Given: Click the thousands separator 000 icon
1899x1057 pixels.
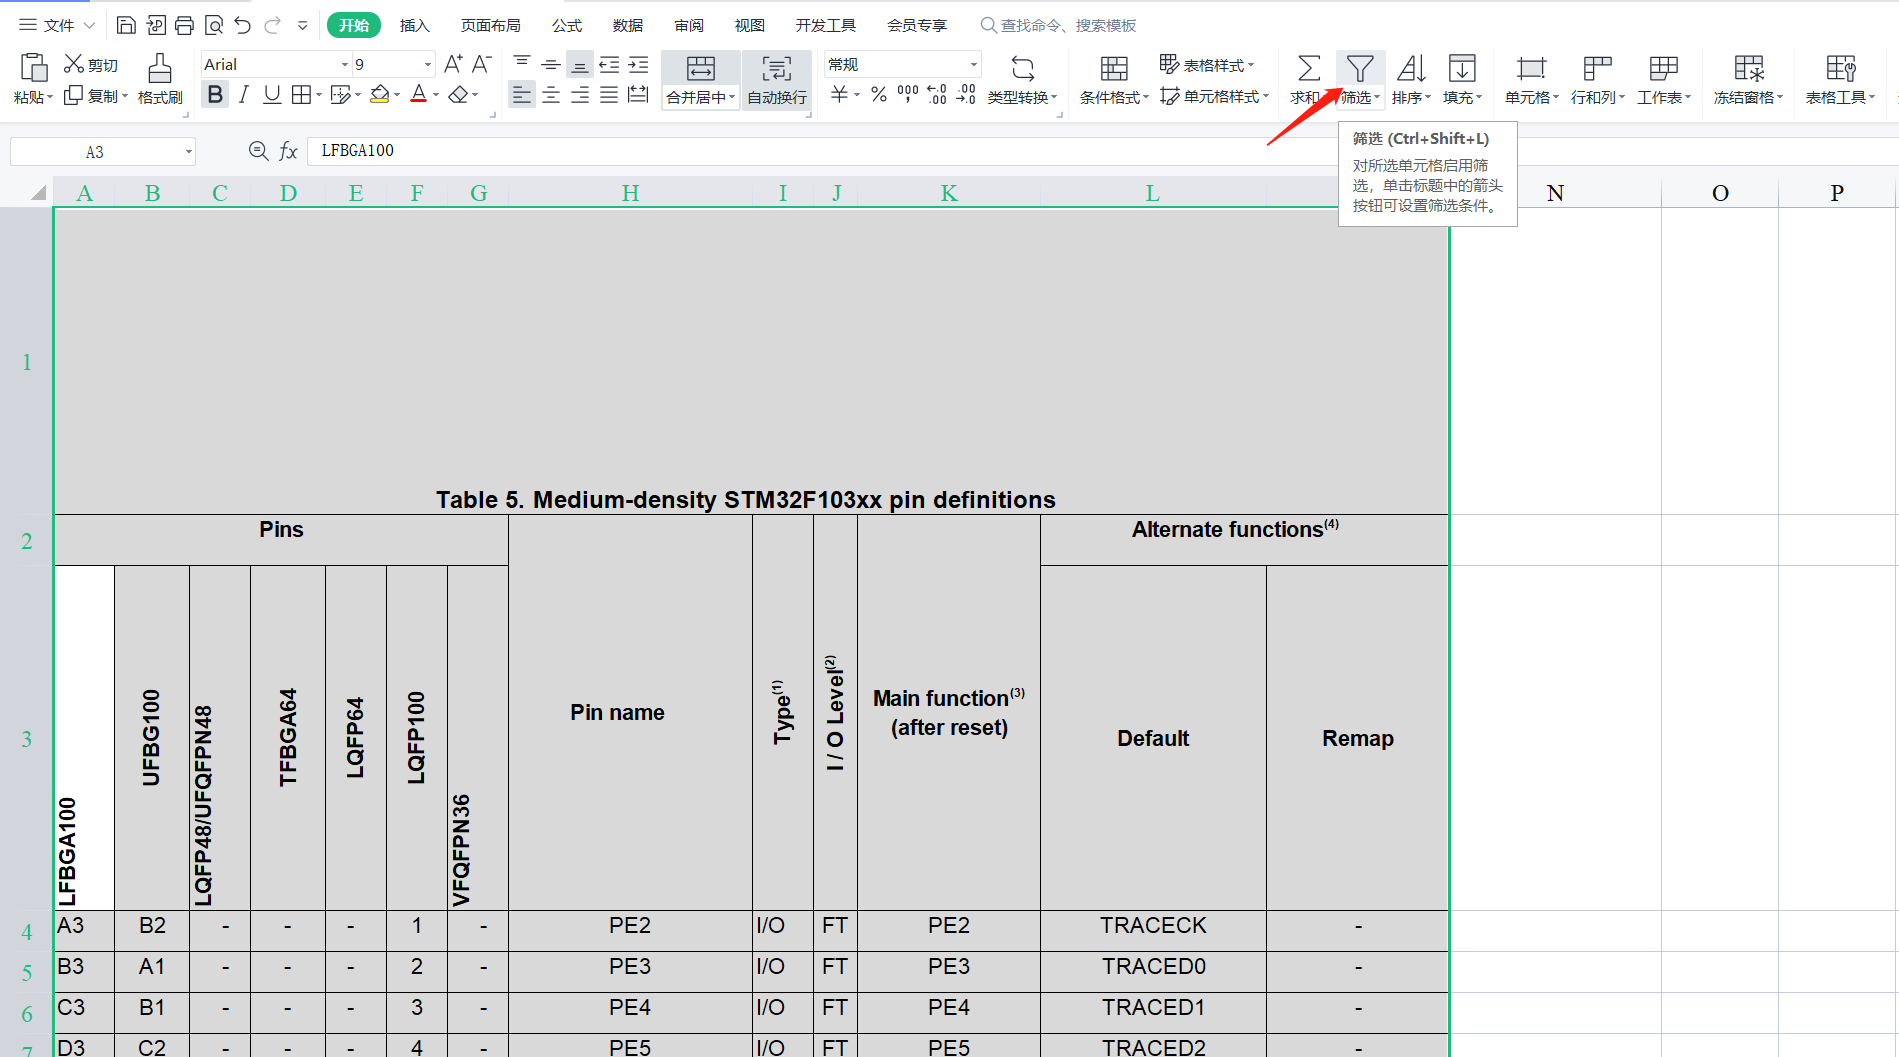Looking at the screenshot, I should pyautogui.click(x=908, y=94).
